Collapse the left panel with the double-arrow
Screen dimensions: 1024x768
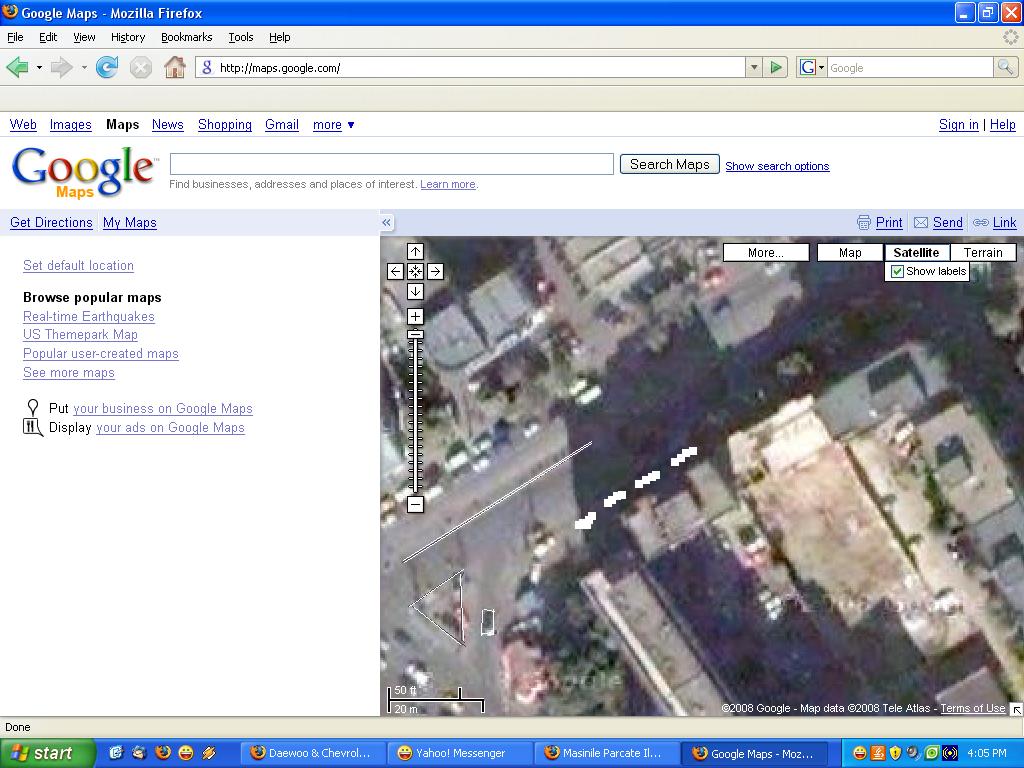[386, 223]
